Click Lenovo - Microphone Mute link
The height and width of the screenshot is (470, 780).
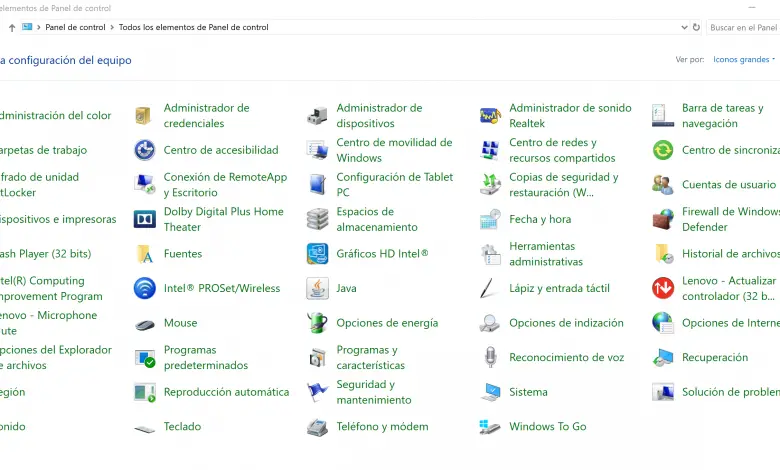(48, 323)
